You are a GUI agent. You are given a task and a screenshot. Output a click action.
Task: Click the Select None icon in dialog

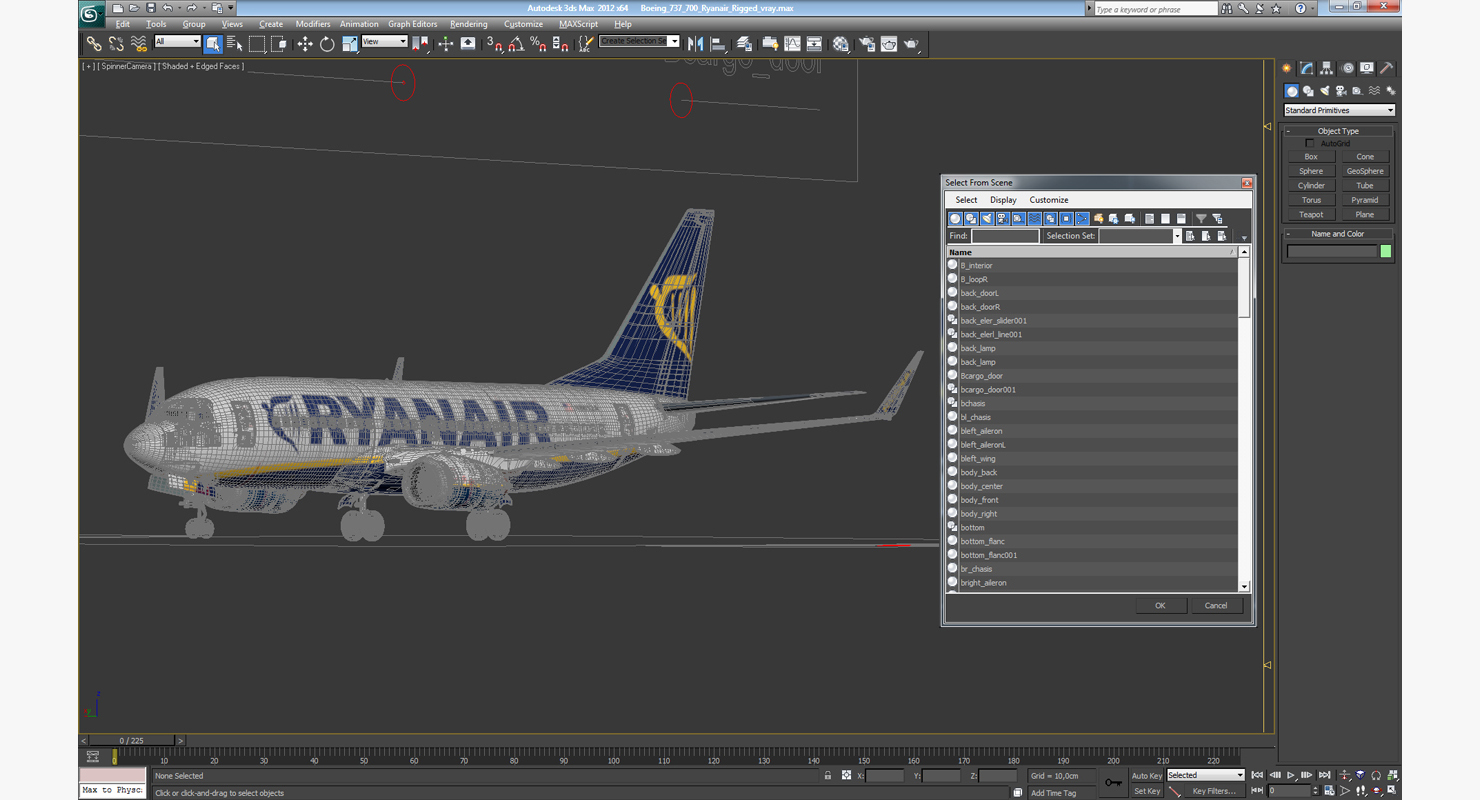[x=1166, y=219]
